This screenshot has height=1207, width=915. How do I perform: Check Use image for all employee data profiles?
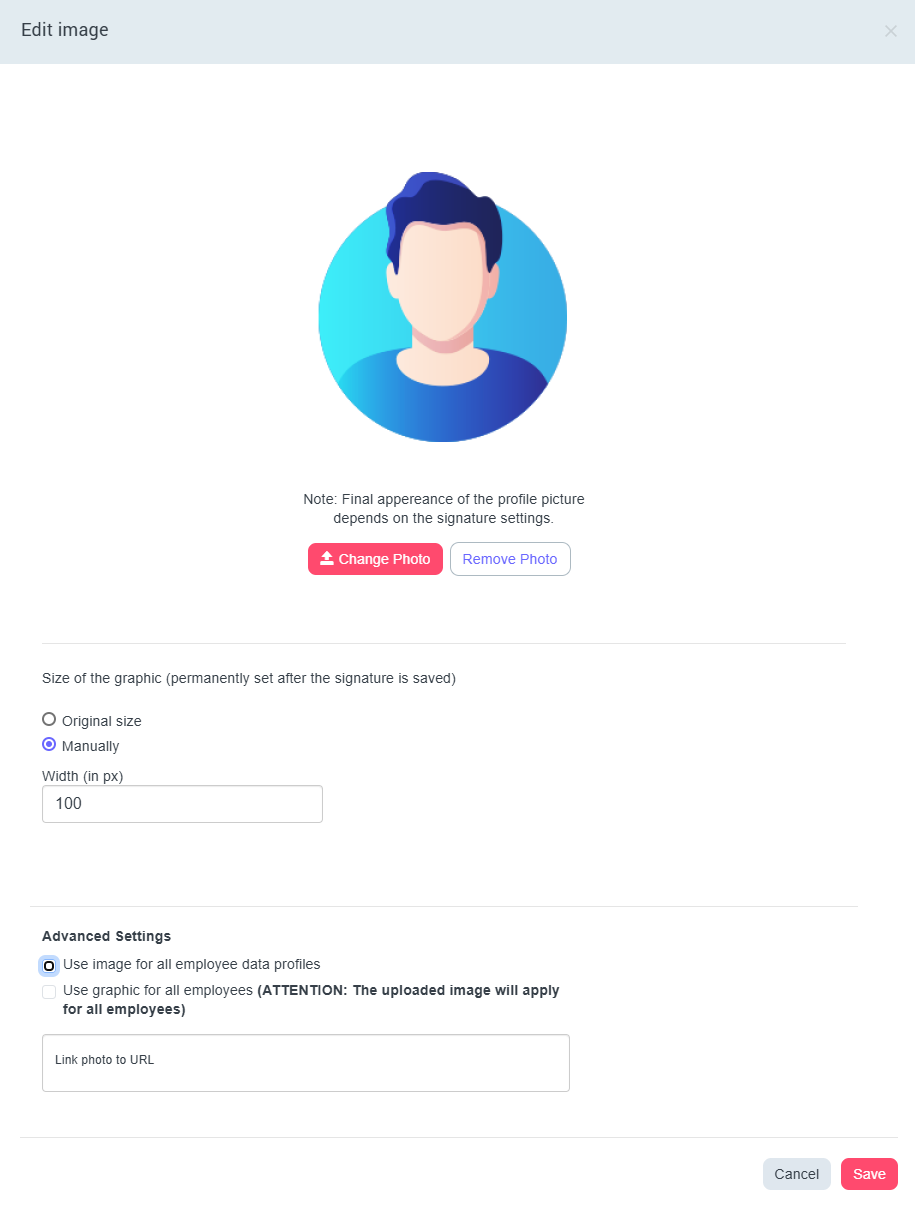(49, 966)
